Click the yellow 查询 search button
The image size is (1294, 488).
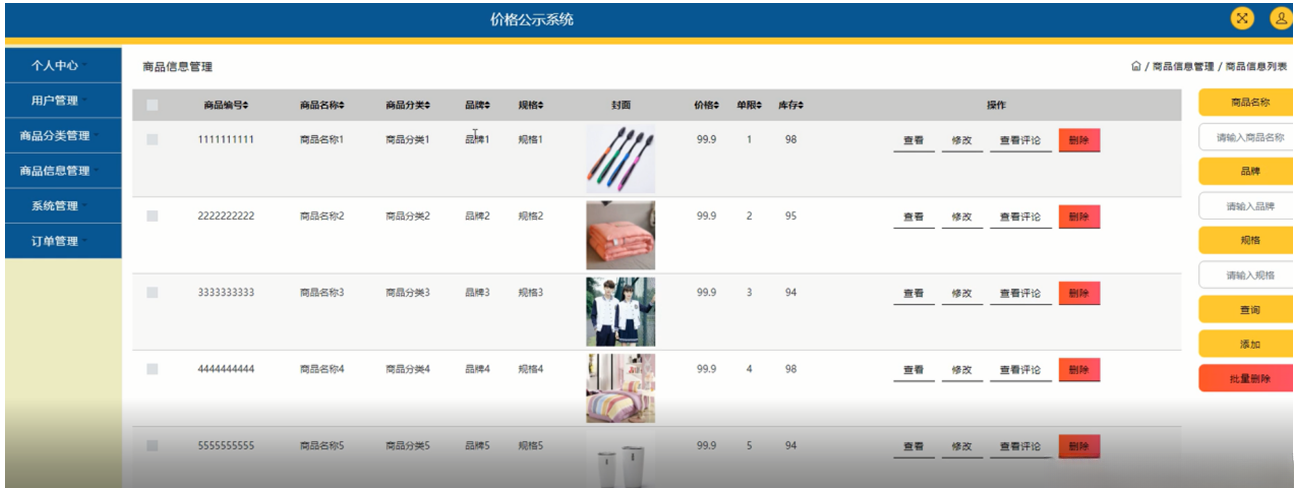point(1248,309)
